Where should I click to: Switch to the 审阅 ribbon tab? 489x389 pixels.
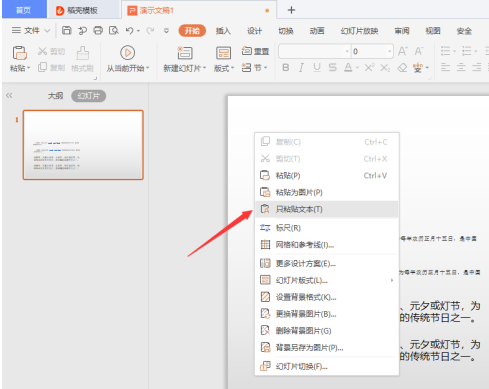coord(402,31)
